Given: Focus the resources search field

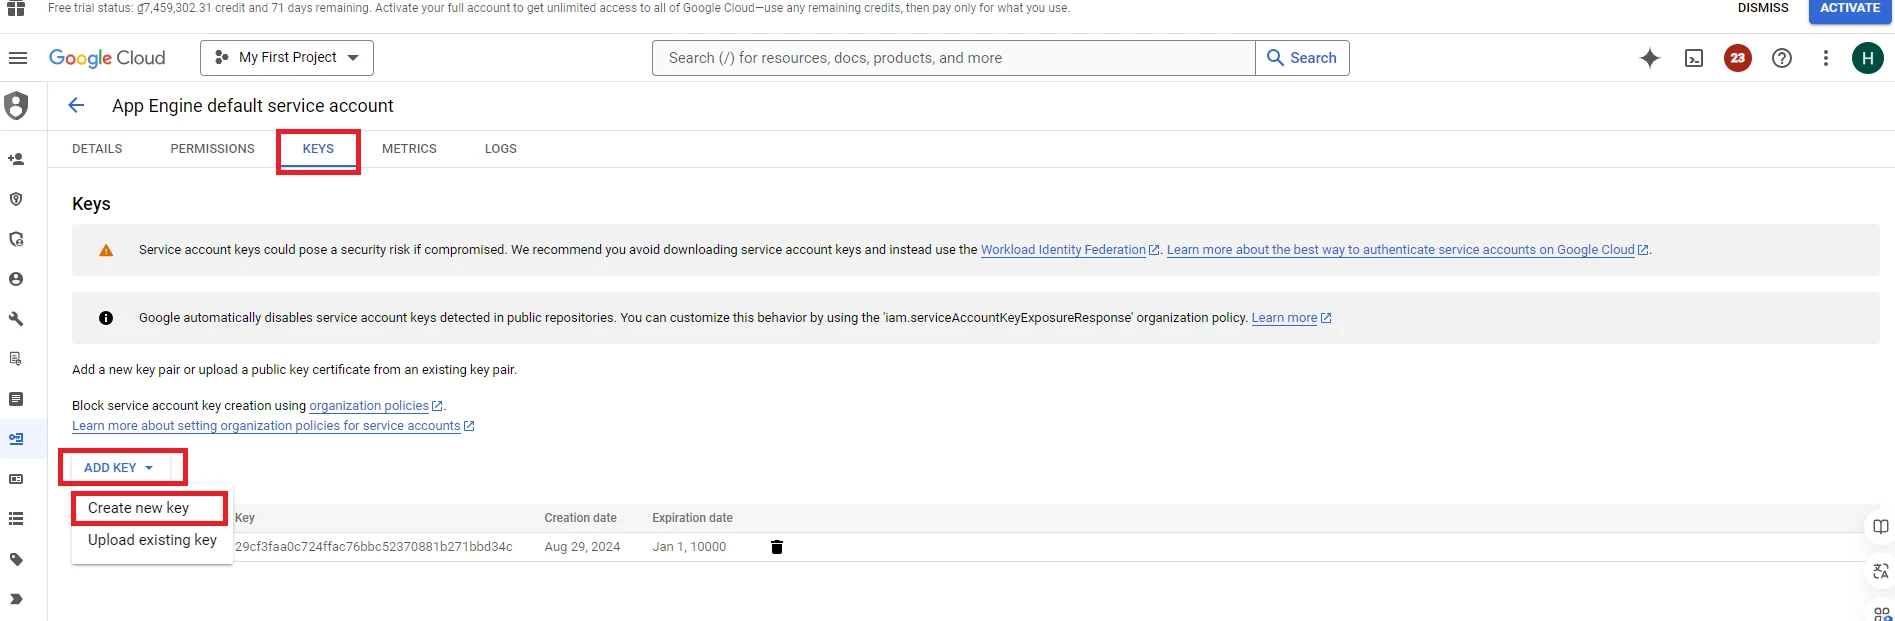Looking at the screenshot, I should point(953,58).
